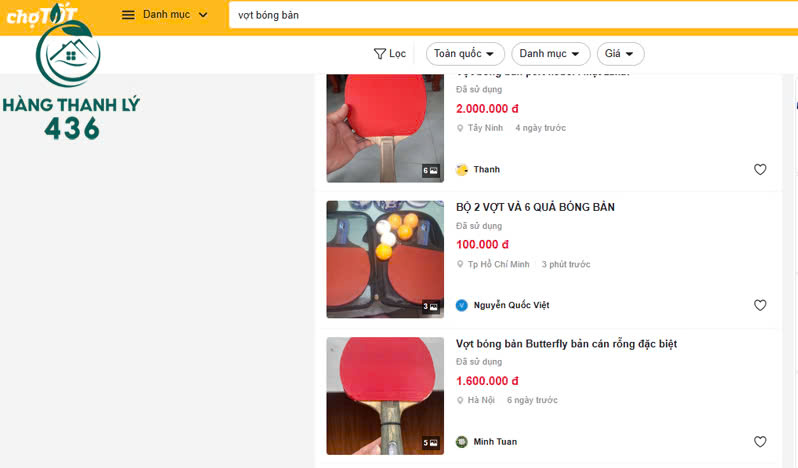Open thumbnail of two rackets with balls
This screenshot has width=798, height=468.
(385, 259)
